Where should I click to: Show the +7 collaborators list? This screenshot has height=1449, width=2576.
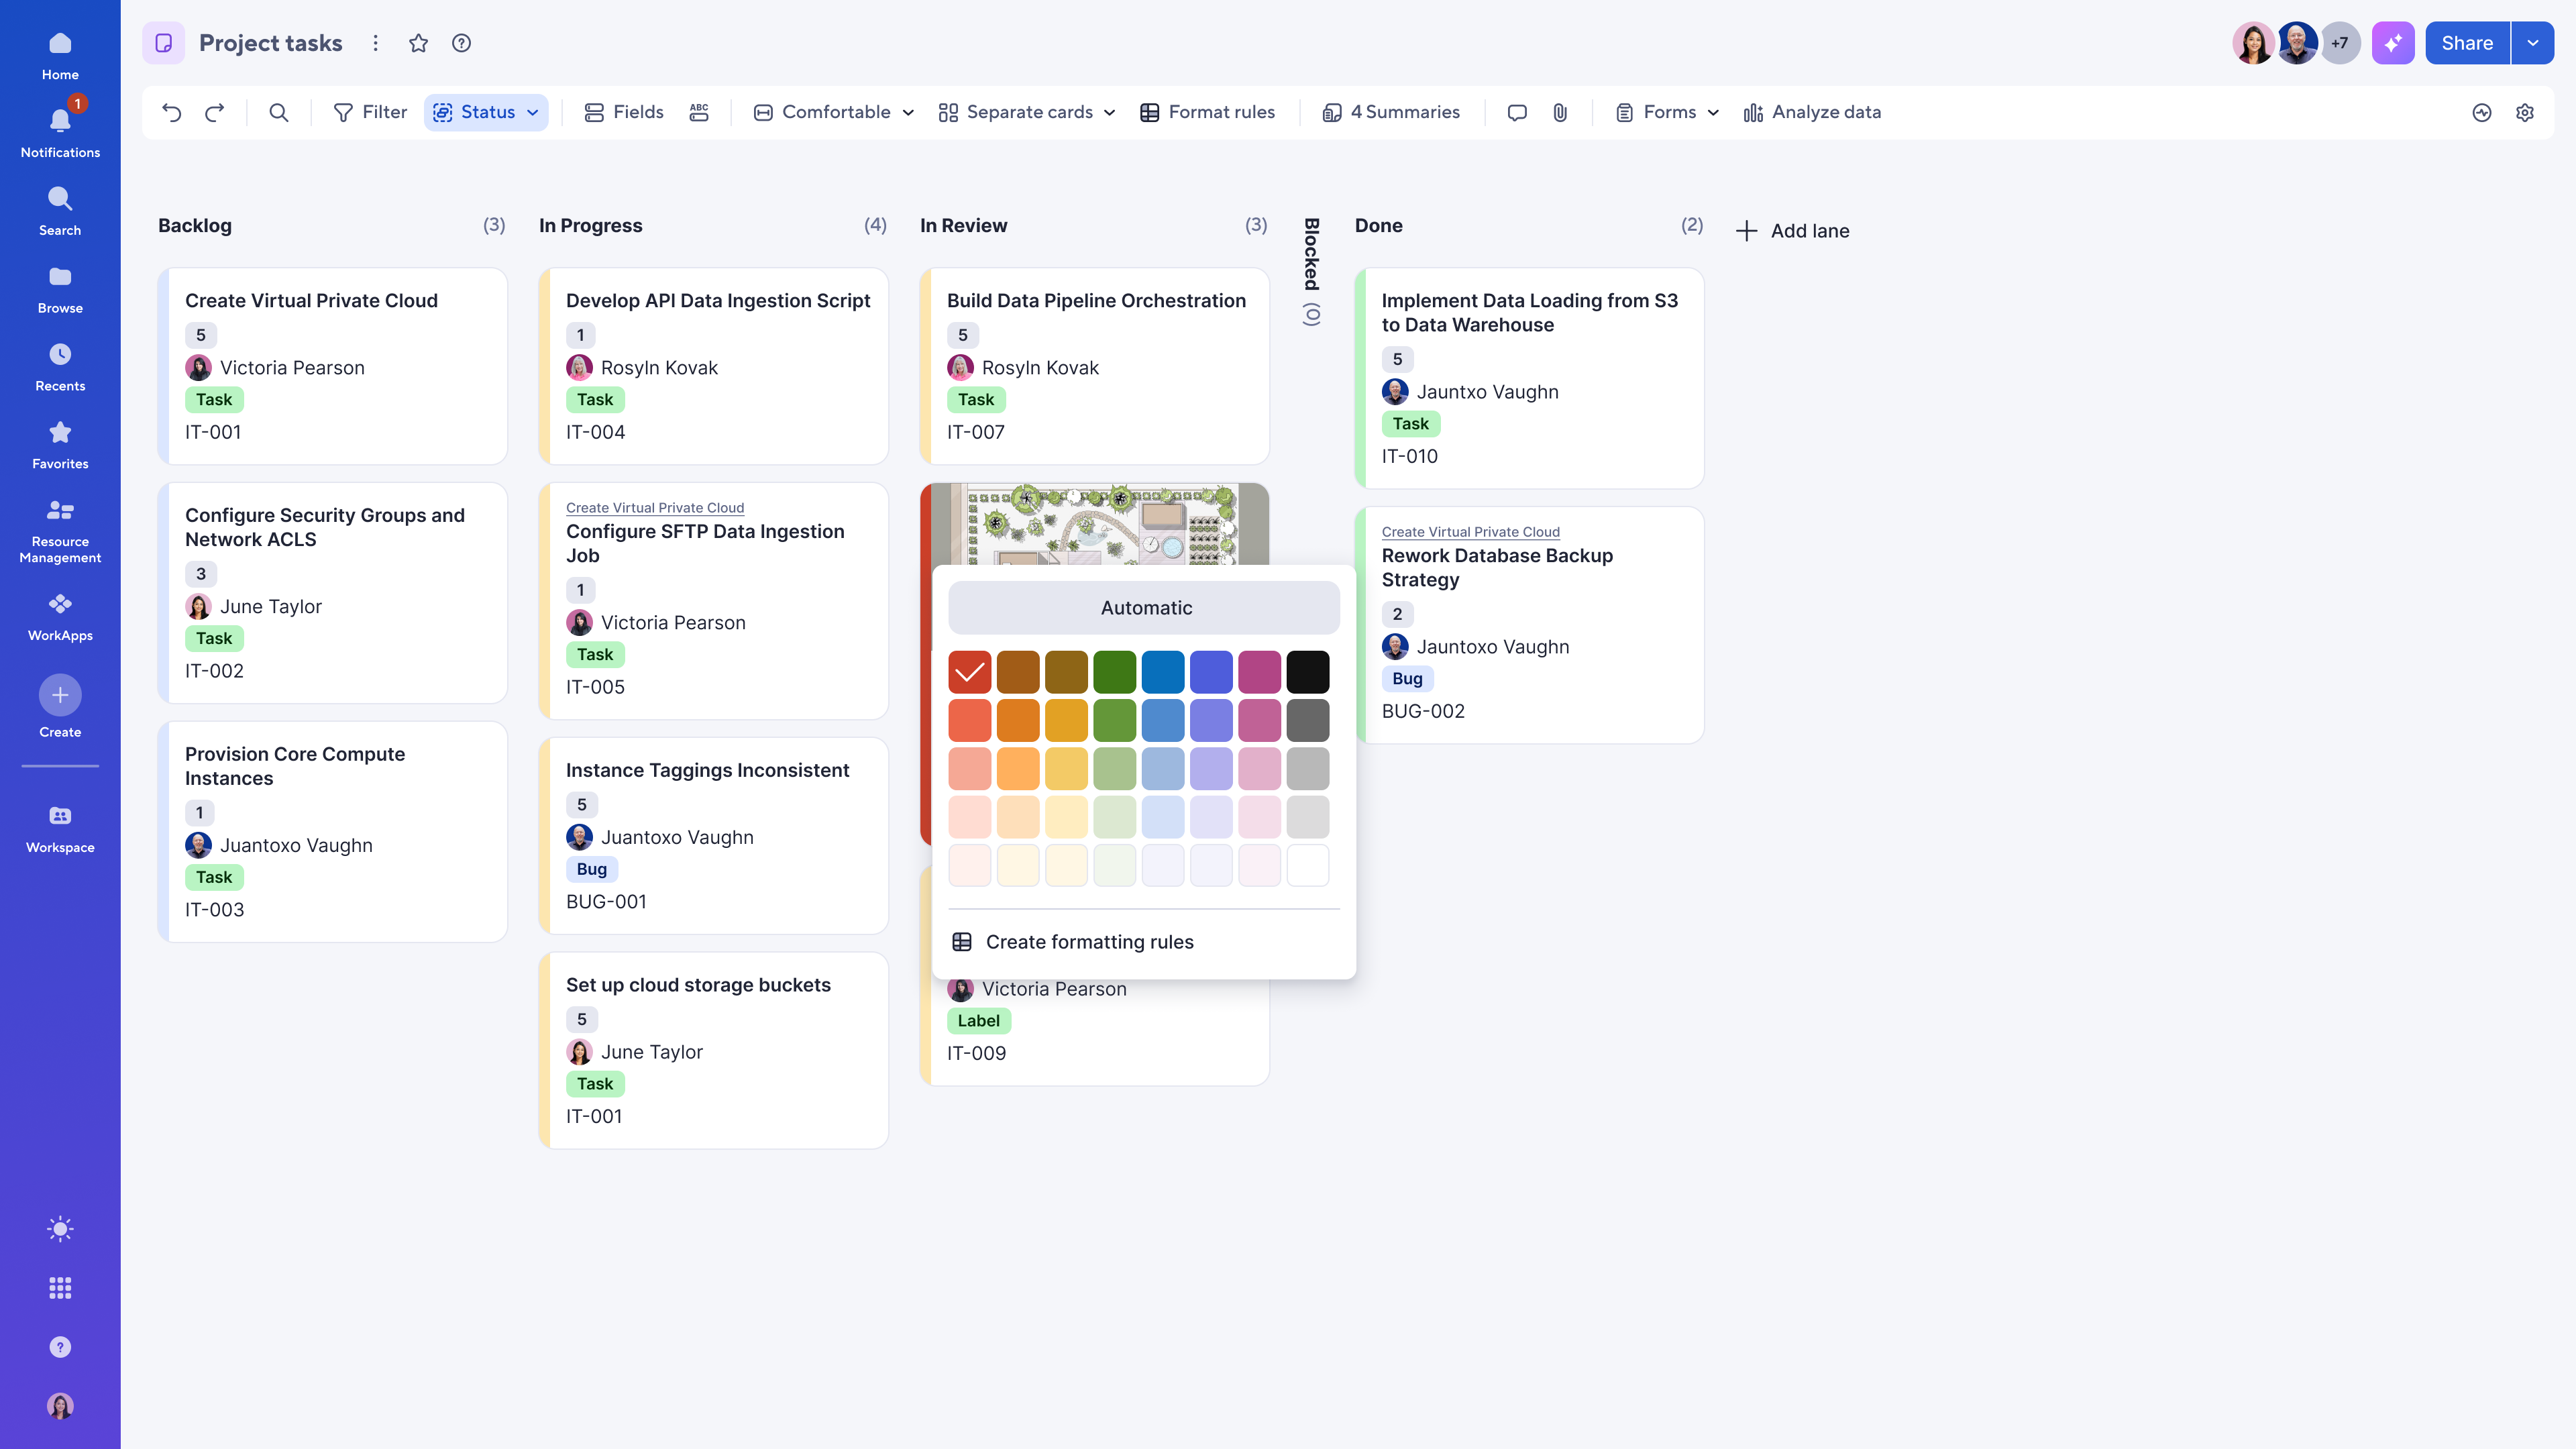tap(2340, 43)
